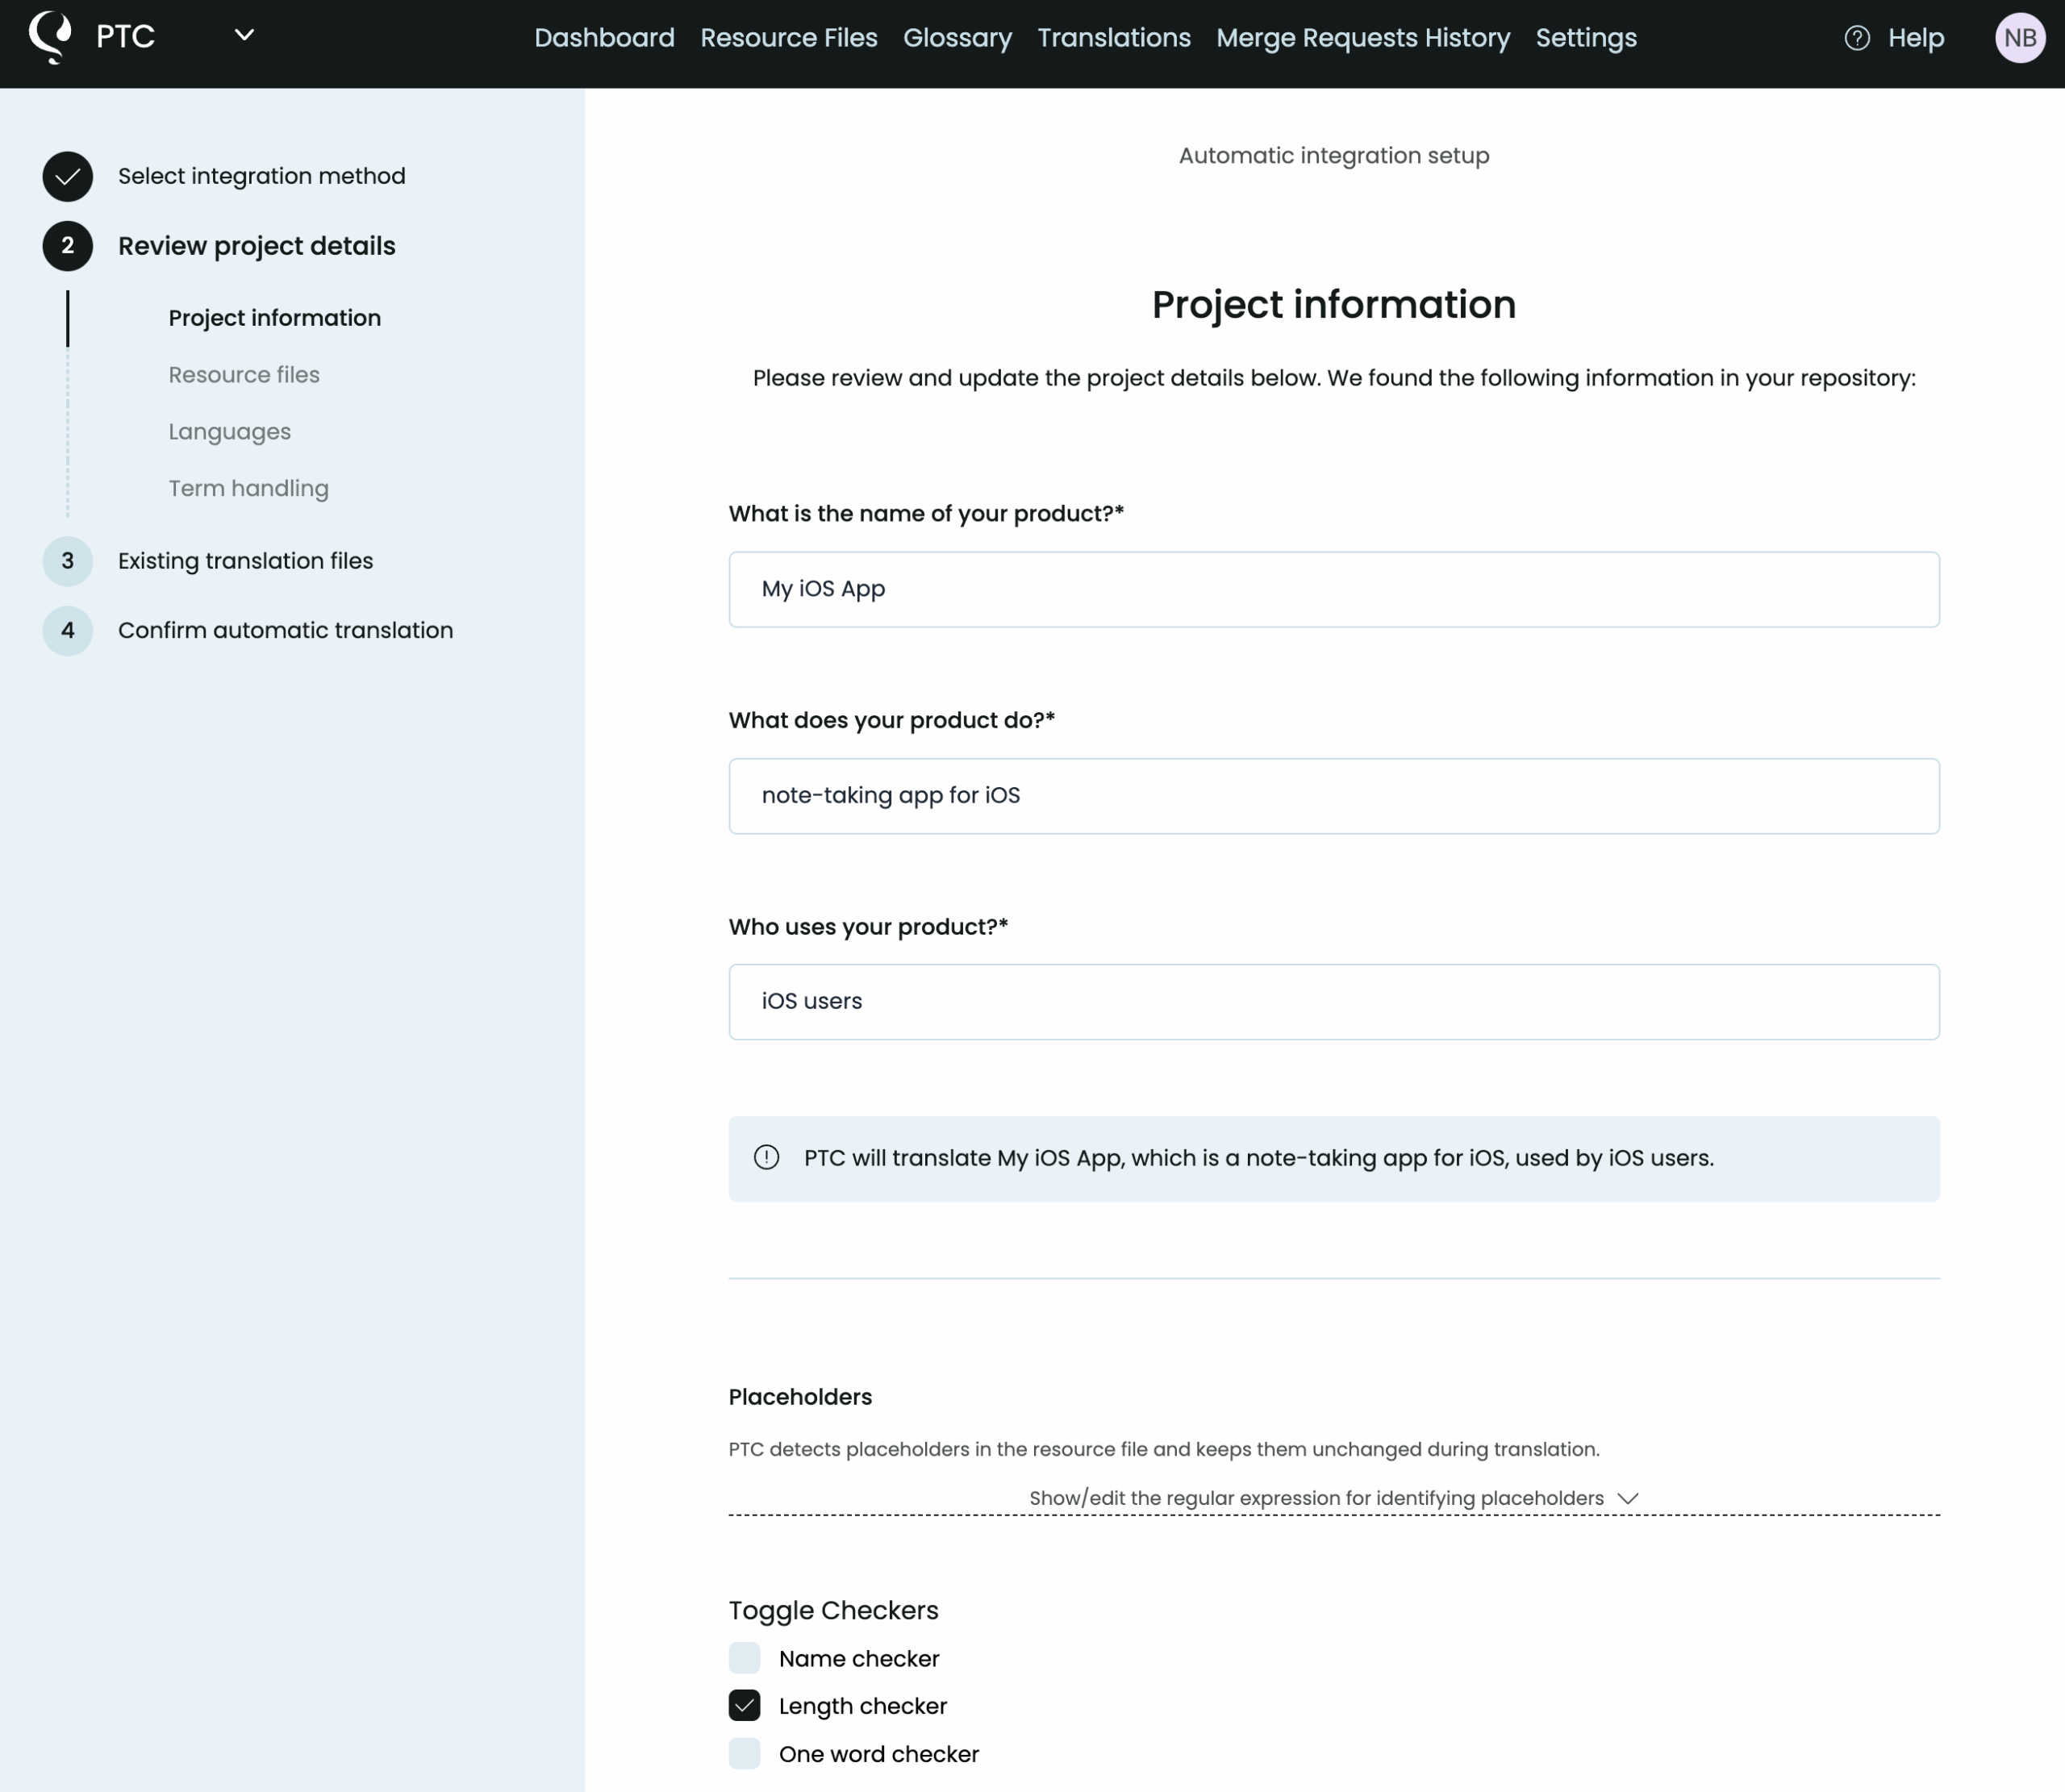This screenshot has width=2065, height=1792.
Task: Uncheck the Length checker checkbox
Action: (x=744, y=1706)
